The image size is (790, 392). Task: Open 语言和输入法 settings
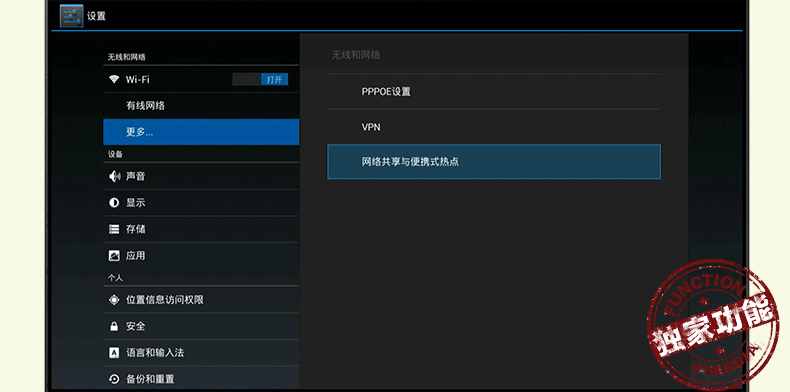(201, 353)
